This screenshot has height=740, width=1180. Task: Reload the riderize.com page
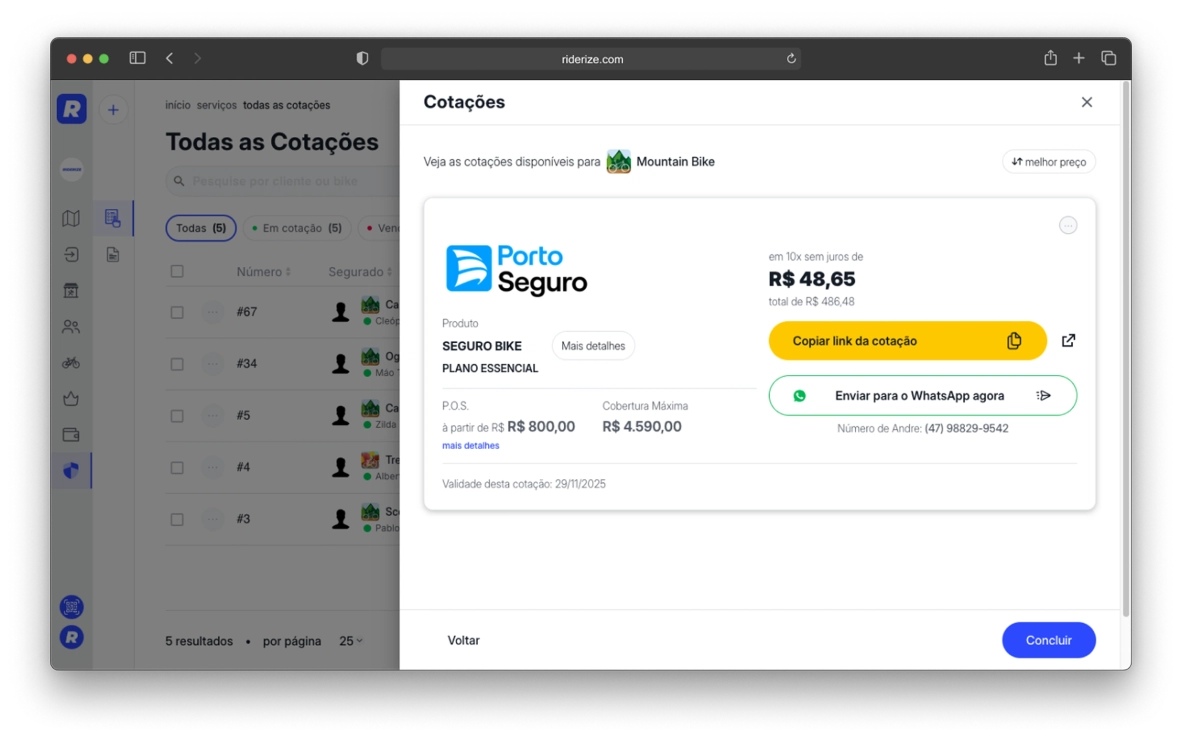pos(791,59)
